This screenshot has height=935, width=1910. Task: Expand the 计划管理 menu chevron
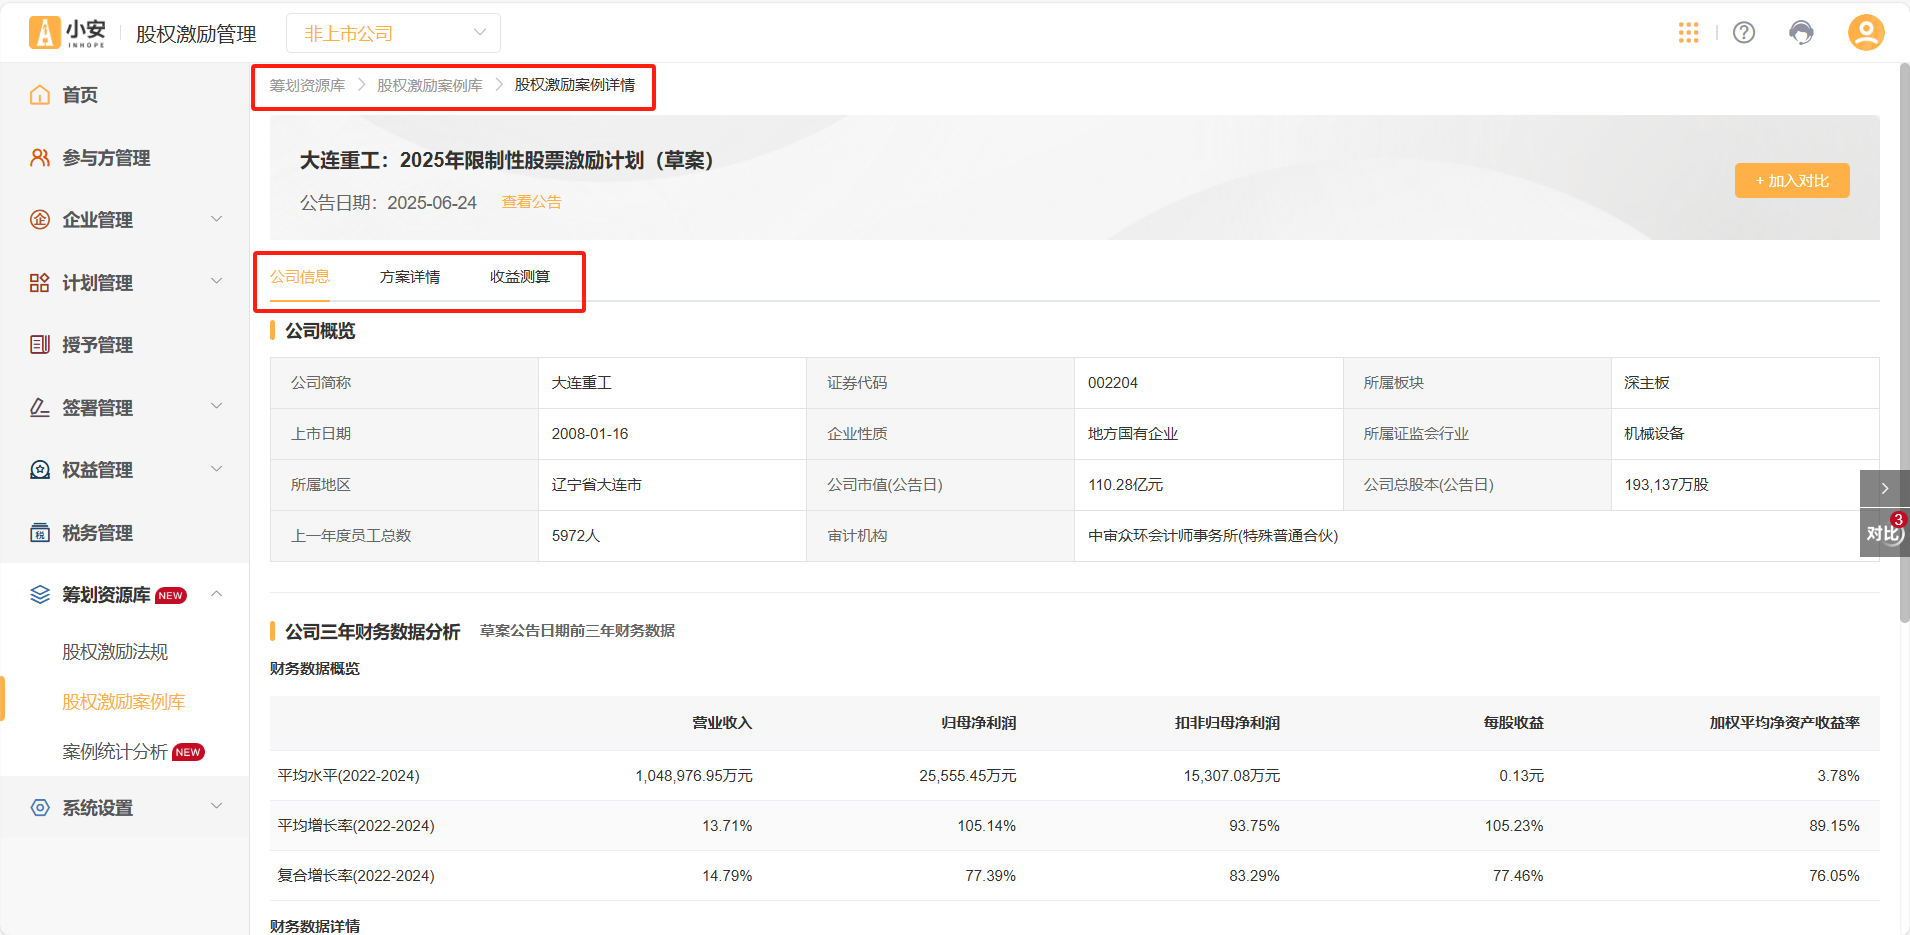coord(217,282)
